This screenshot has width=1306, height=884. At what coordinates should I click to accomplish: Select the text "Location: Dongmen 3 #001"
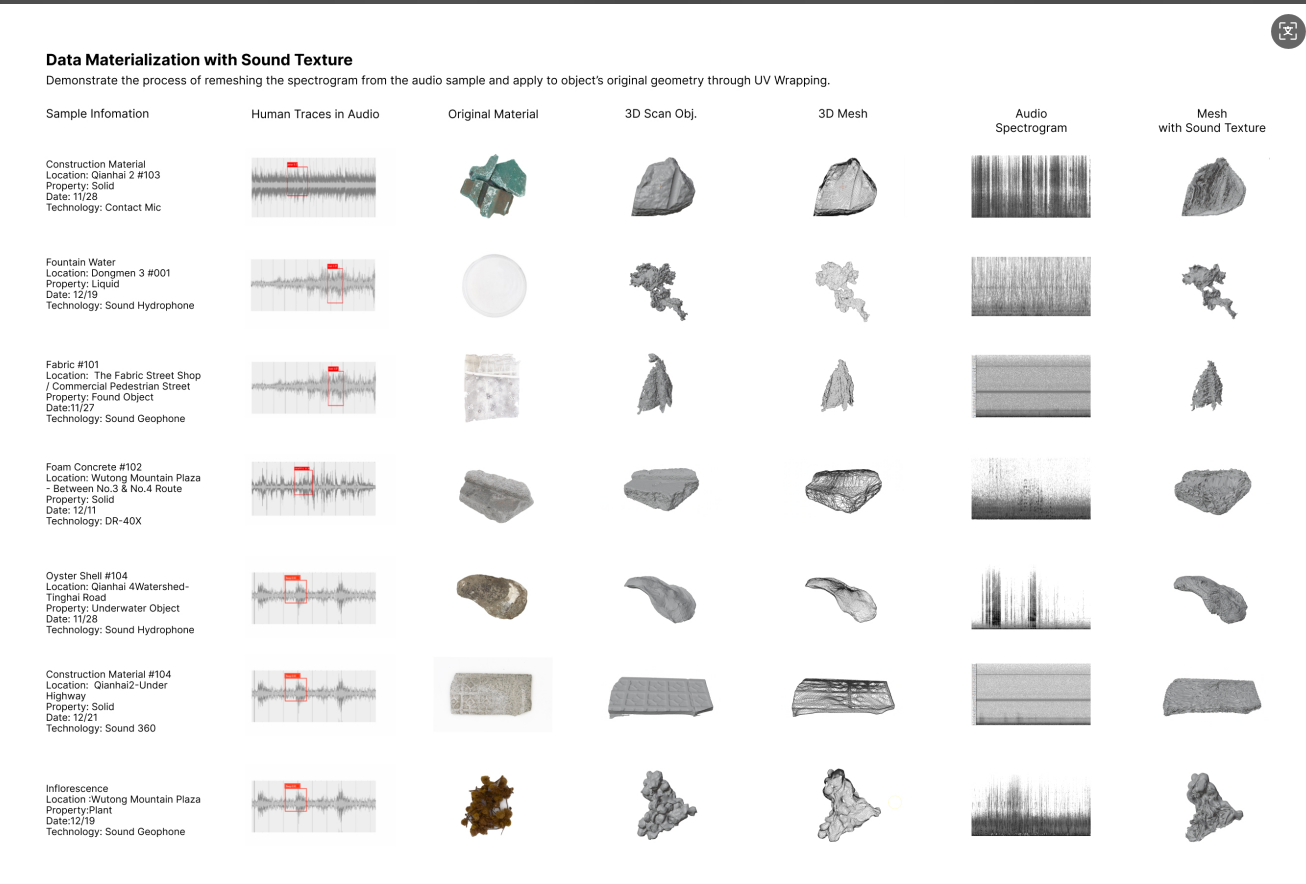point(108,273)
